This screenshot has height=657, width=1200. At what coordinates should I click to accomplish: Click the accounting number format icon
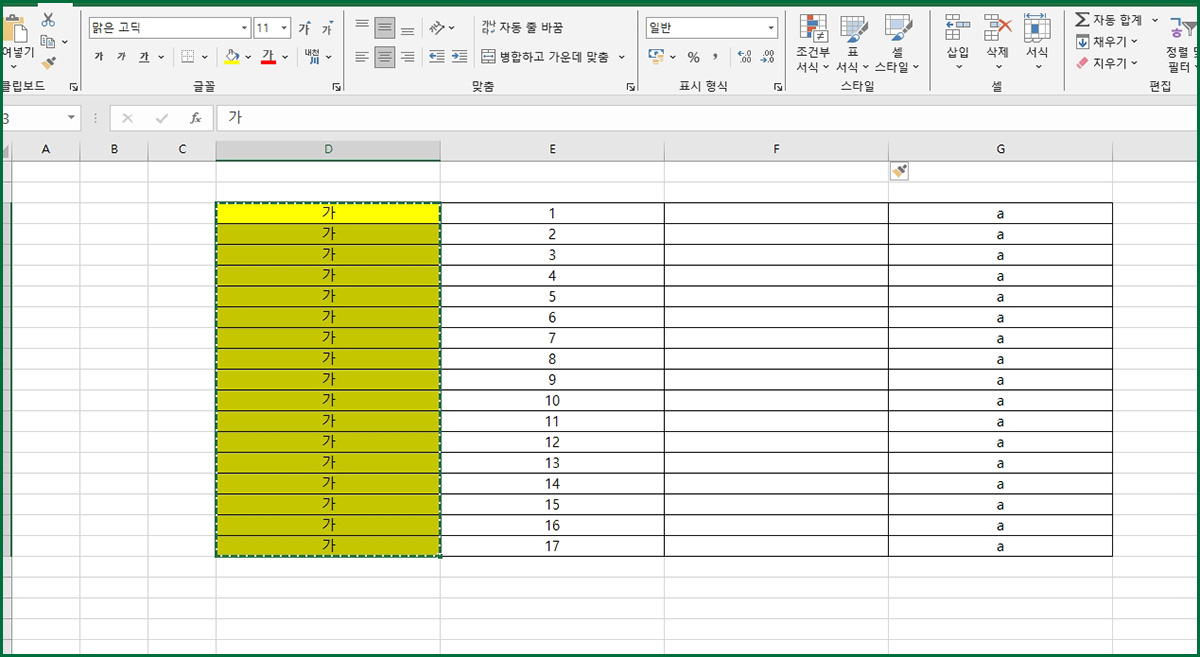tap(656, 57)
